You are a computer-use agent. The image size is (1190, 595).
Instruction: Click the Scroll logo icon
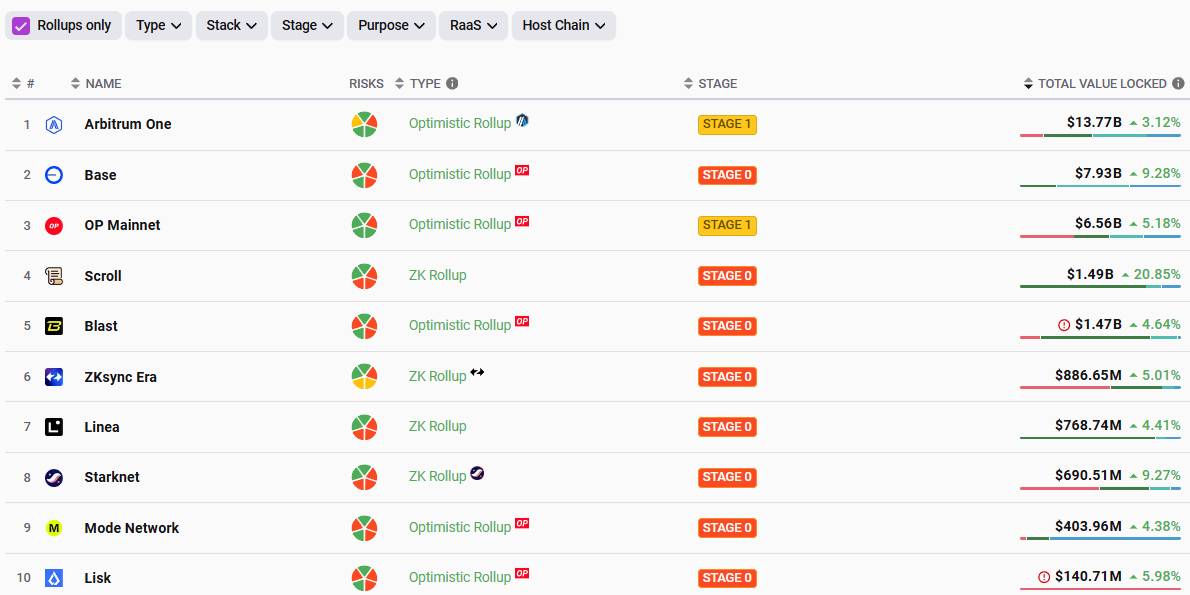(54, 276)
